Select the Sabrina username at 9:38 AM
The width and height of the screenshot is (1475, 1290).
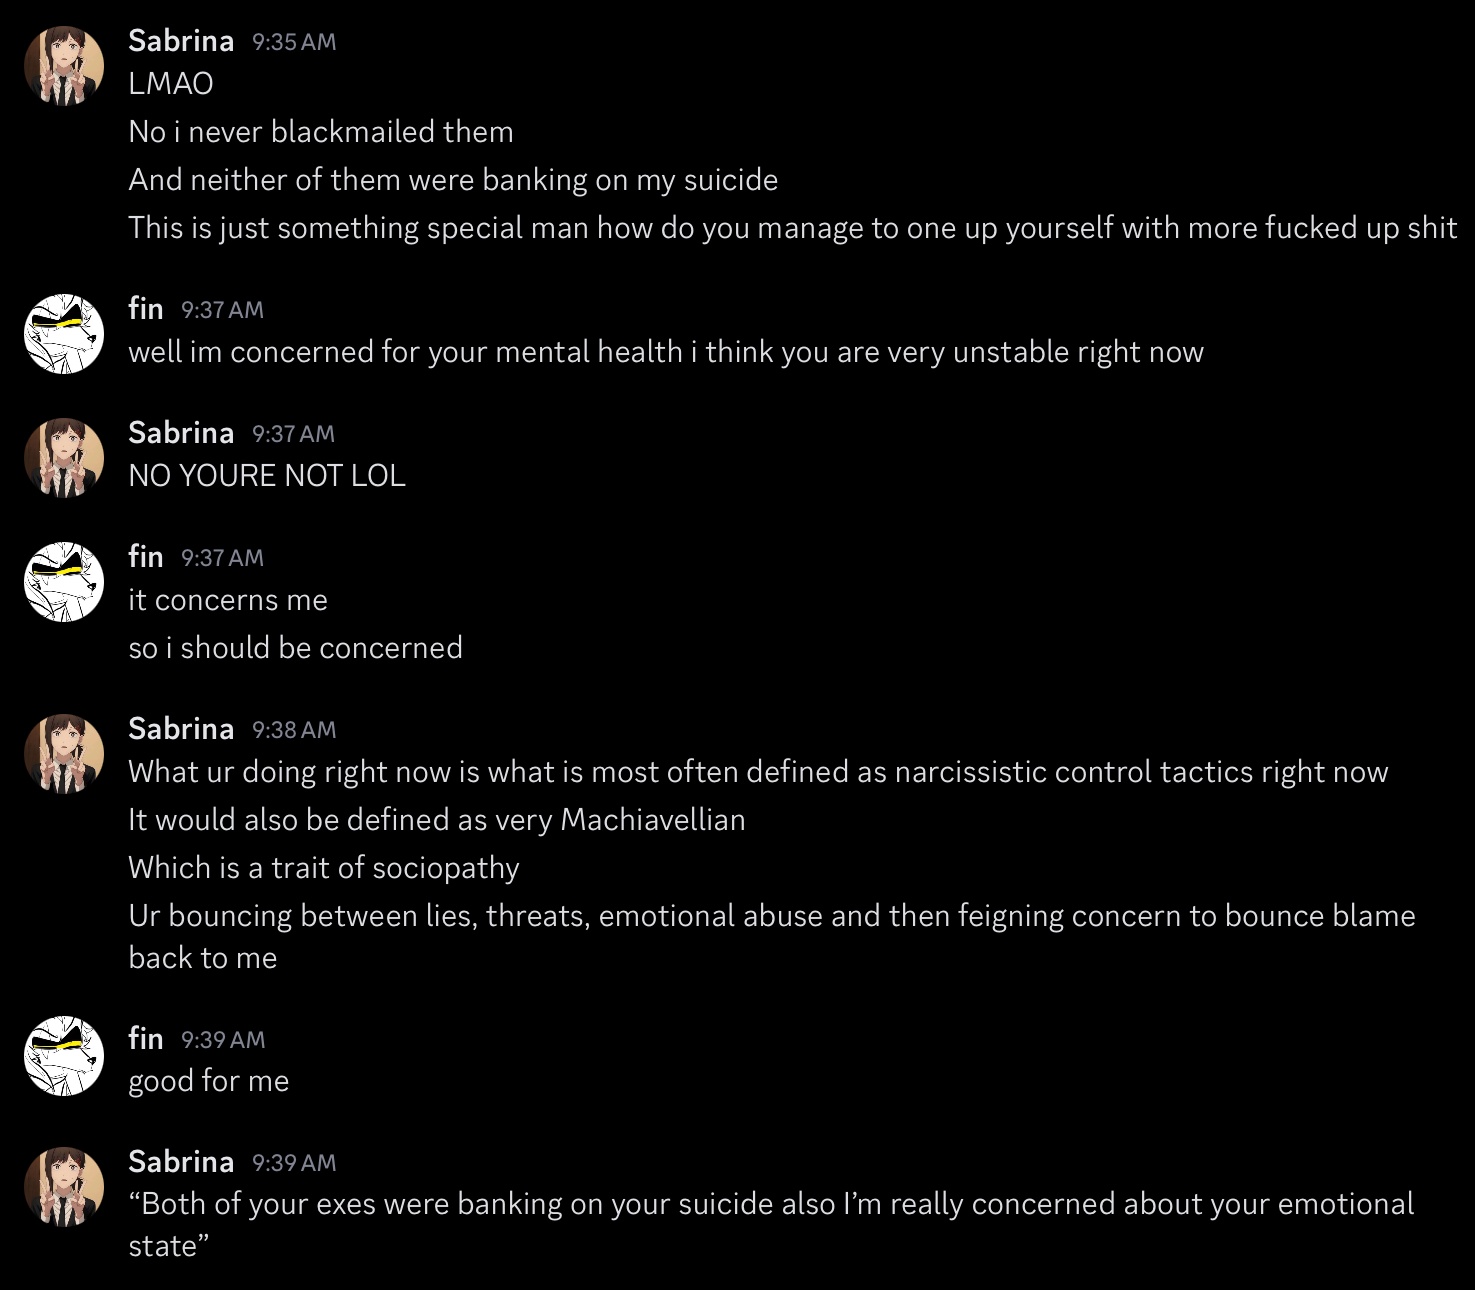(181, 729)
